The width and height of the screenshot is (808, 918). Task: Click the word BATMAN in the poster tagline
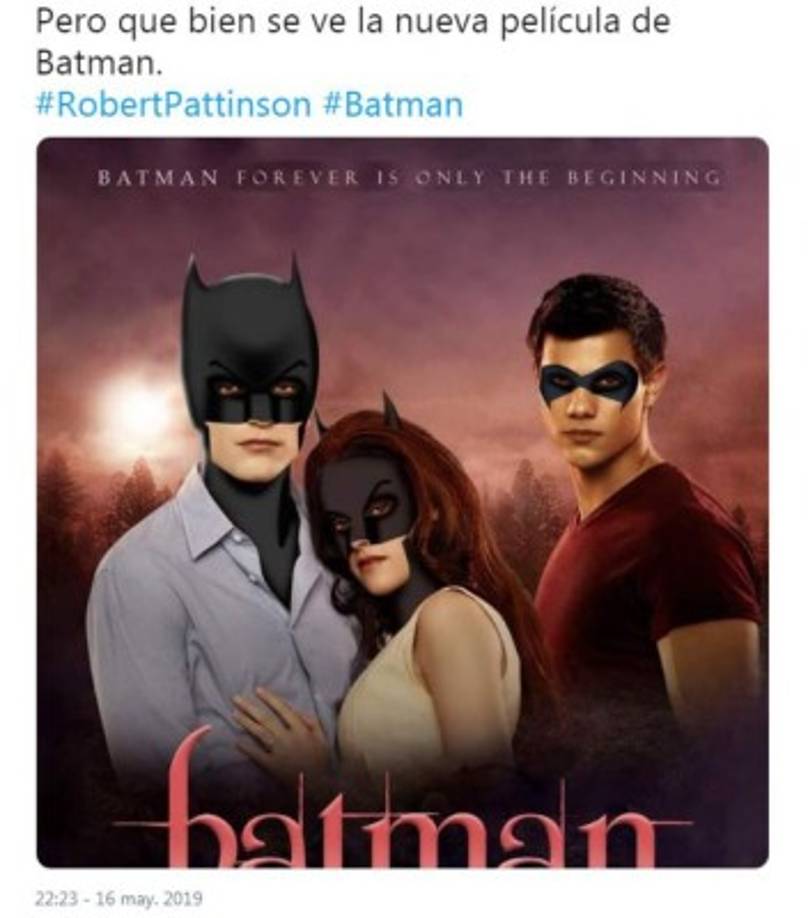click(x=158, y=179)
